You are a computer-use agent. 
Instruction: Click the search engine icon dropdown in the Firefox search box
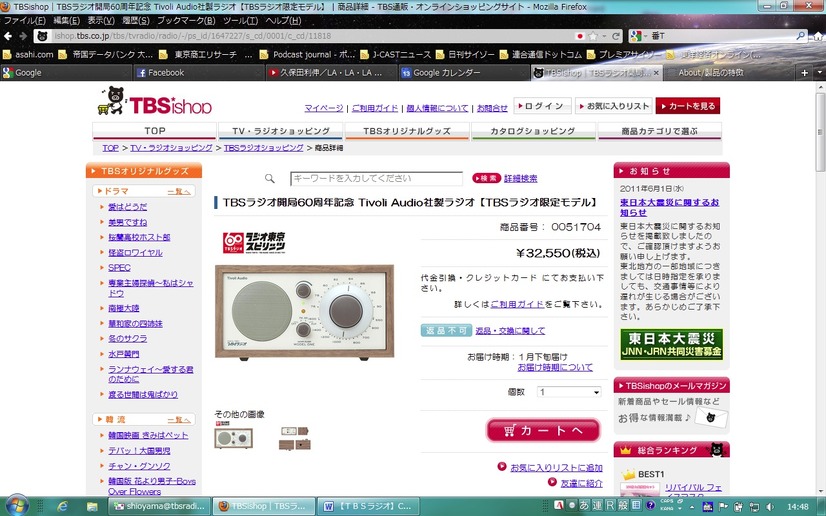[638, 36]
